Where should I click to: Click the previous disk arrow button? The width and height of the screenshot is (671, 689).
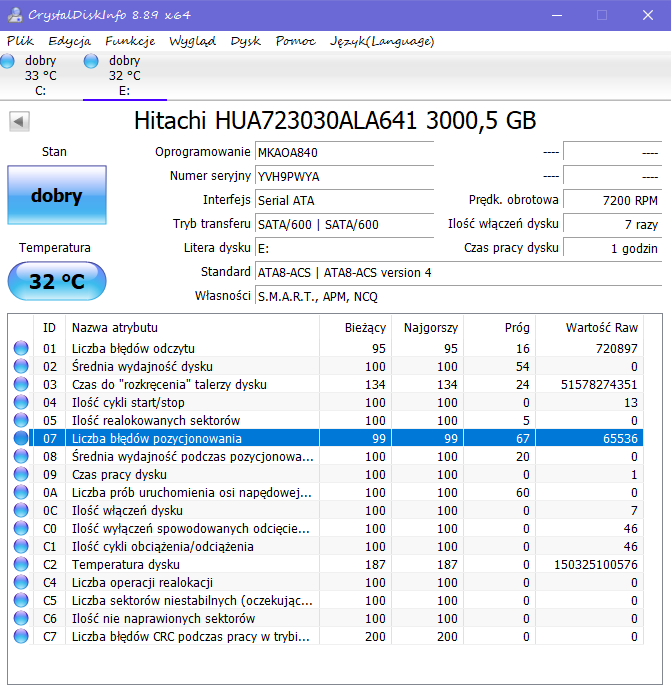coord(19,121)
